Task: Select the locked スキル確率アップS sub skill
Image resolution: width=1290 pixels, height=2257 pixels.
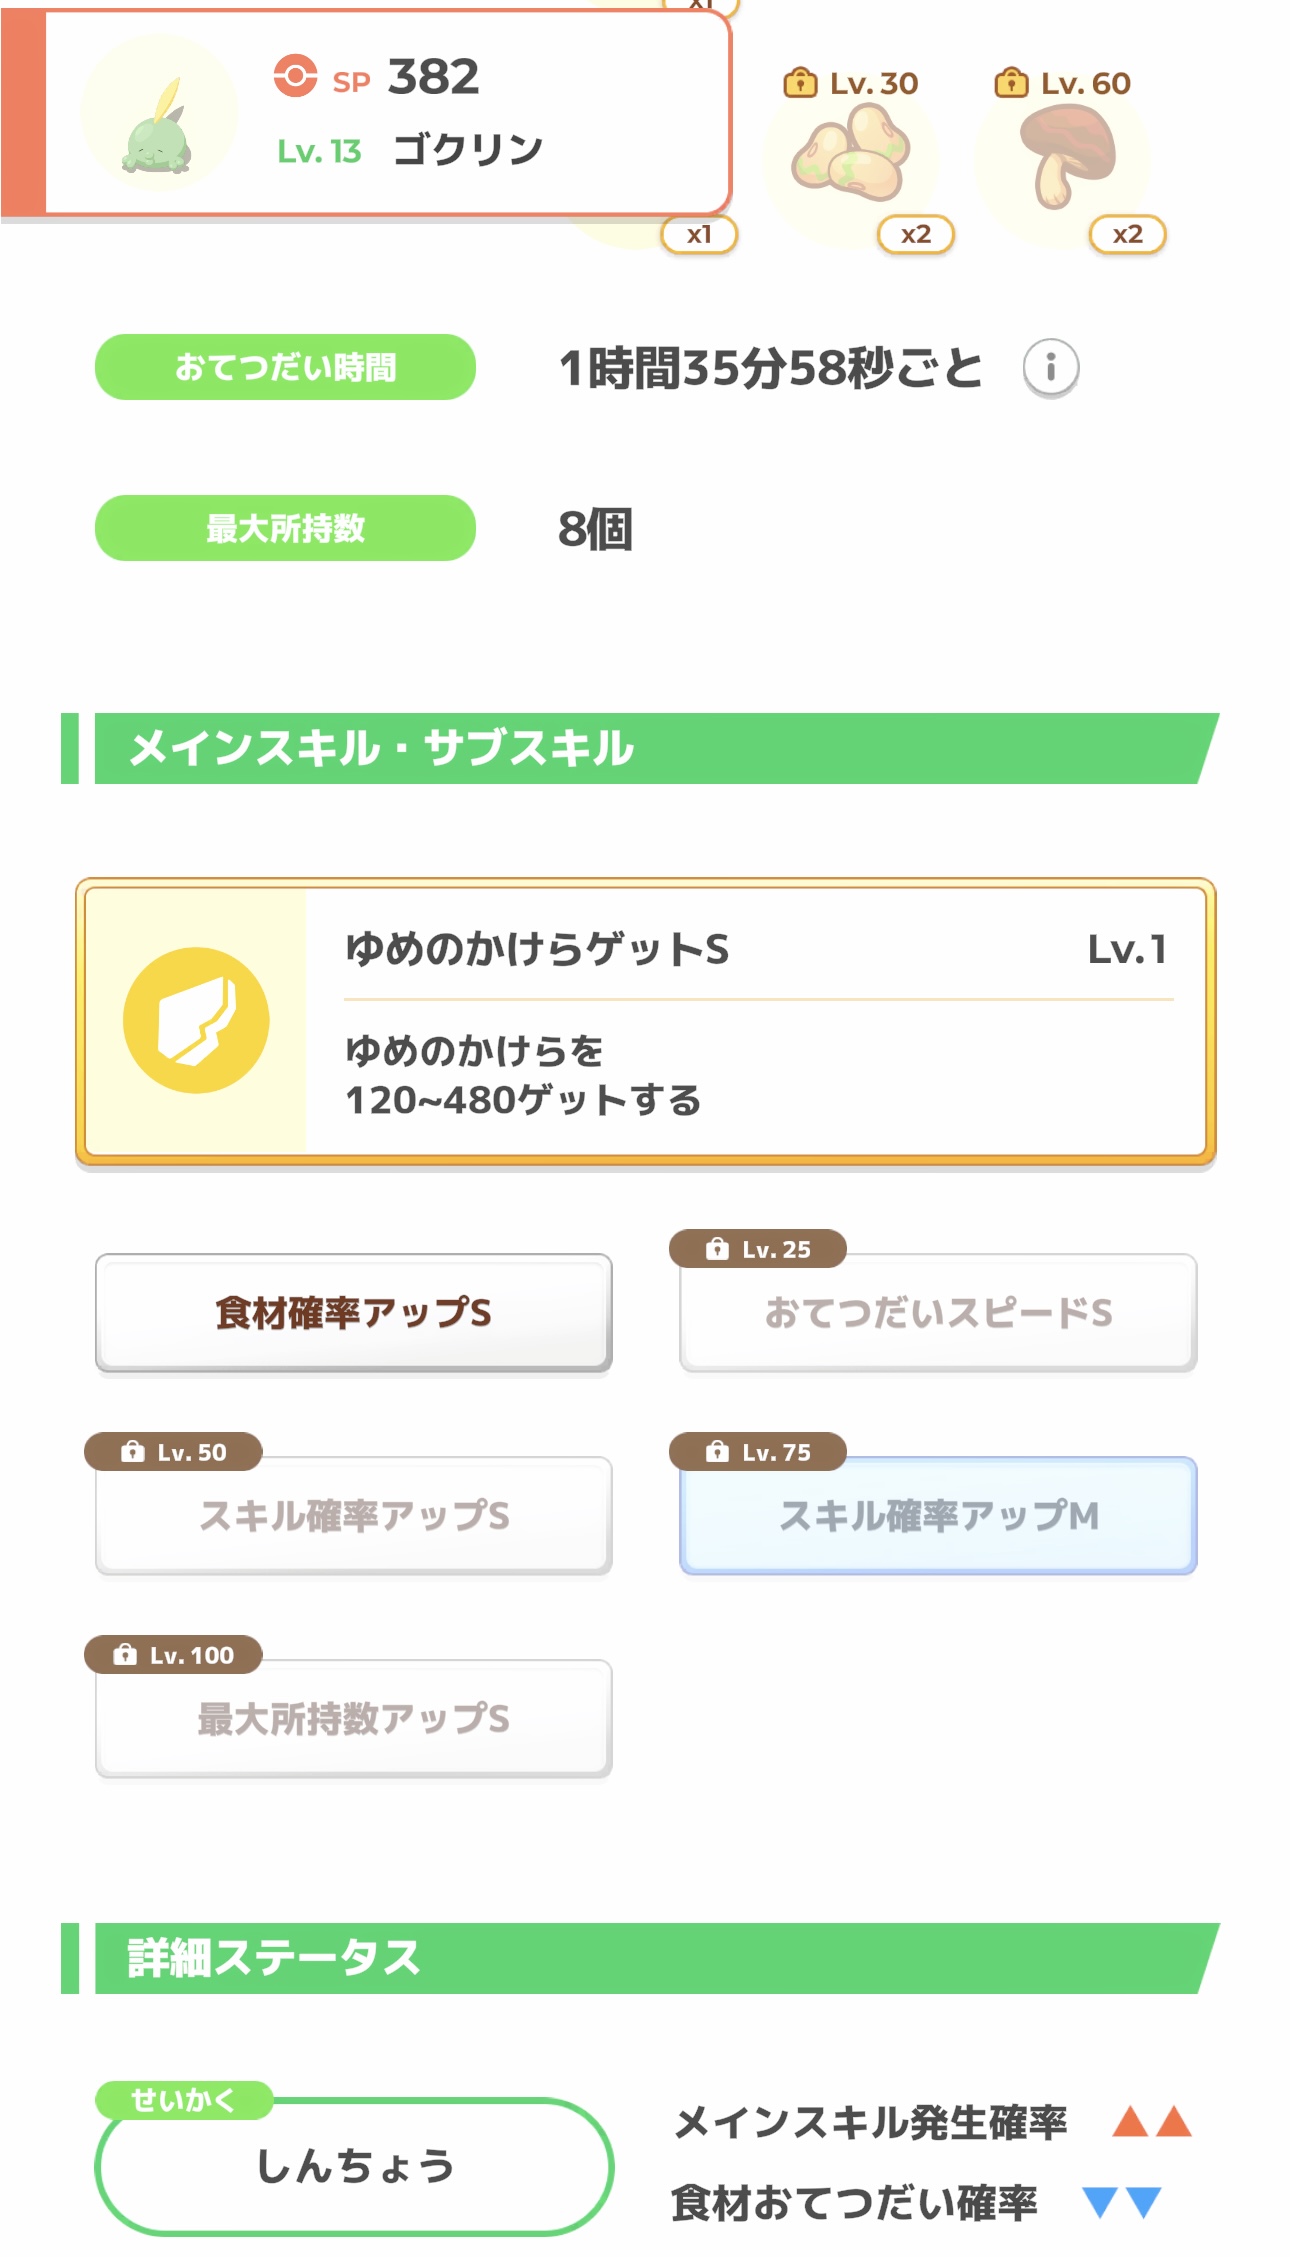Action: [353, 1515]
